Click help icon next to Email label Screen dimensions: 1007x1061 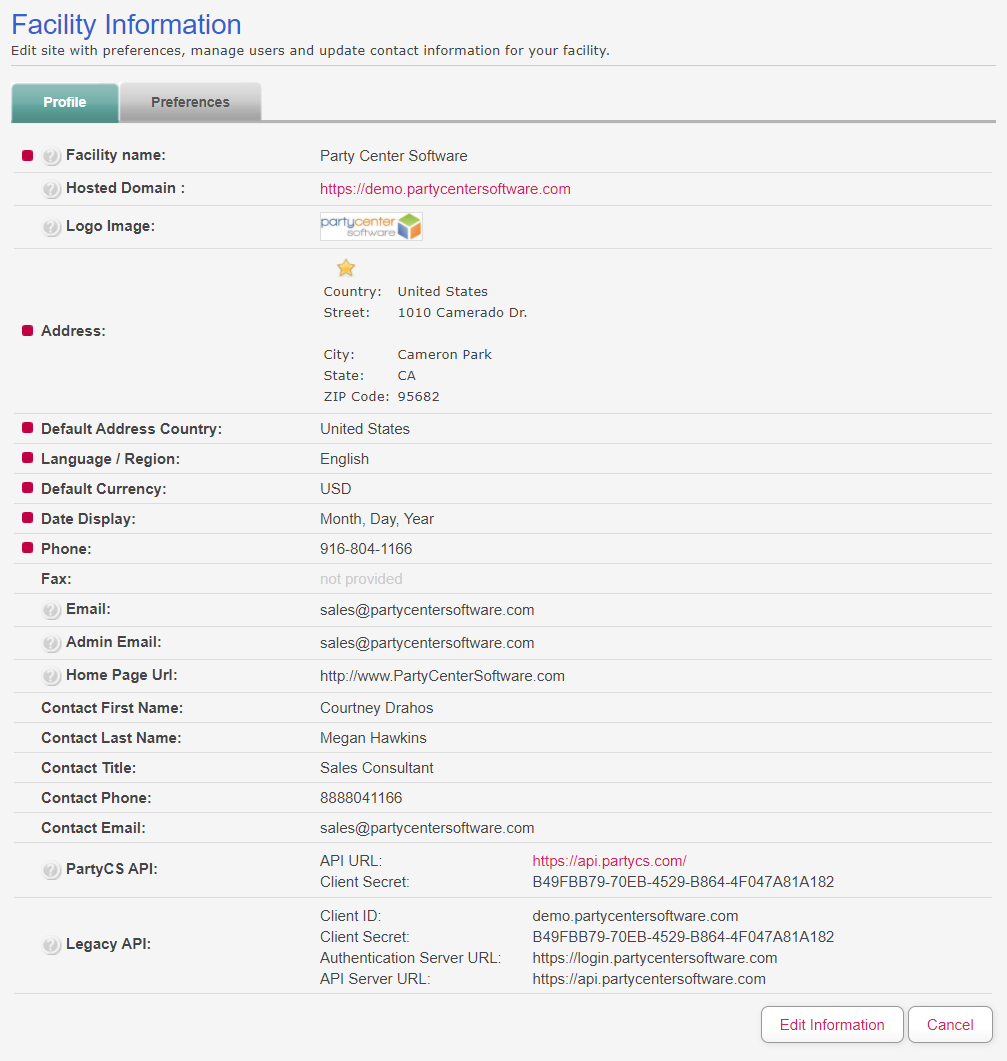51,610
